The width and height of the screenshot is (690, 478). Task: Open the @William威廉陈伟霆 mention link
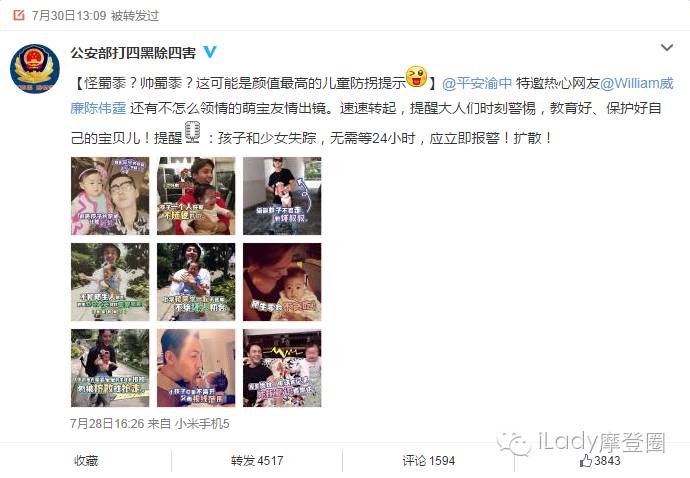[x=372, y=95]
